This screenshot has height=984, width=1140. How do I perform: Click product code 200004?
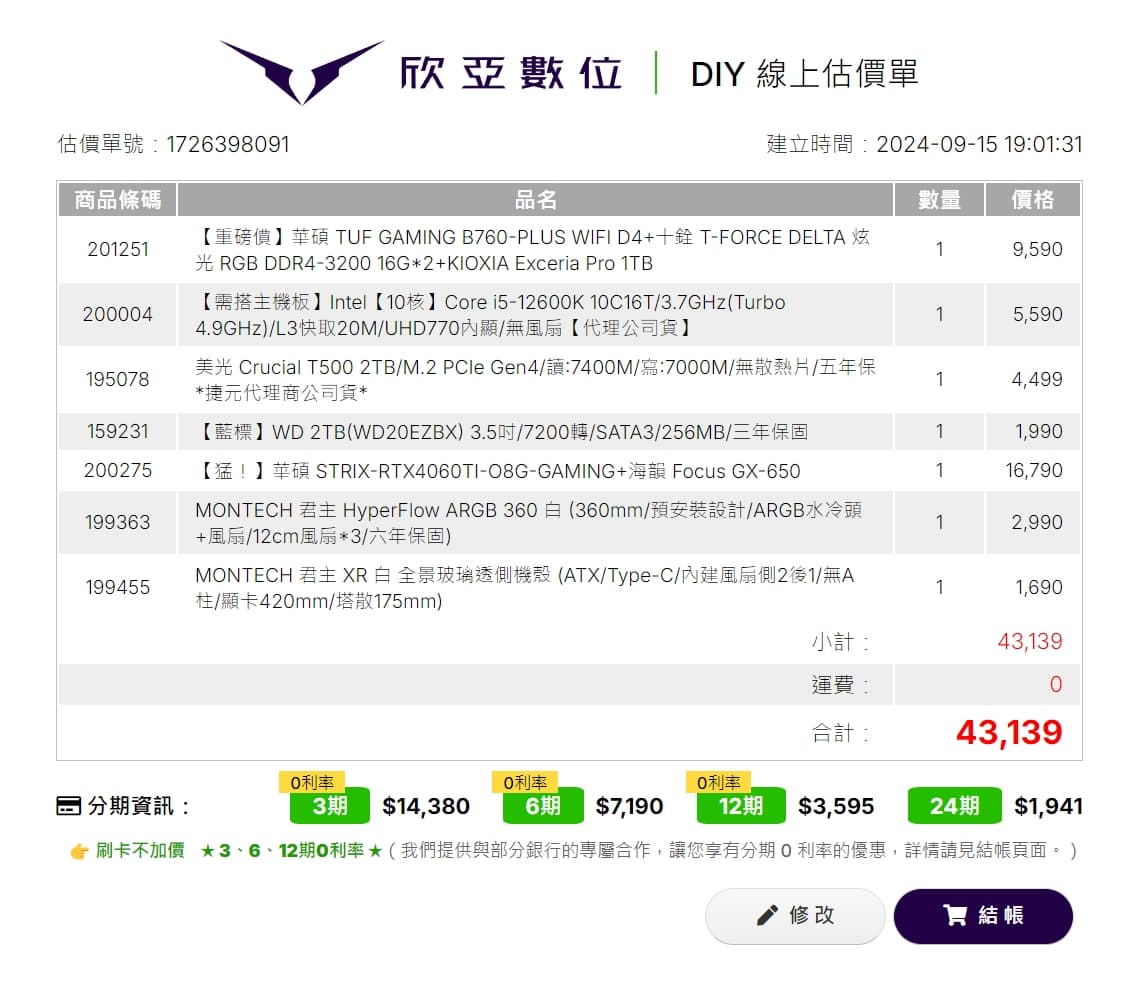click(x=118, y=314)
